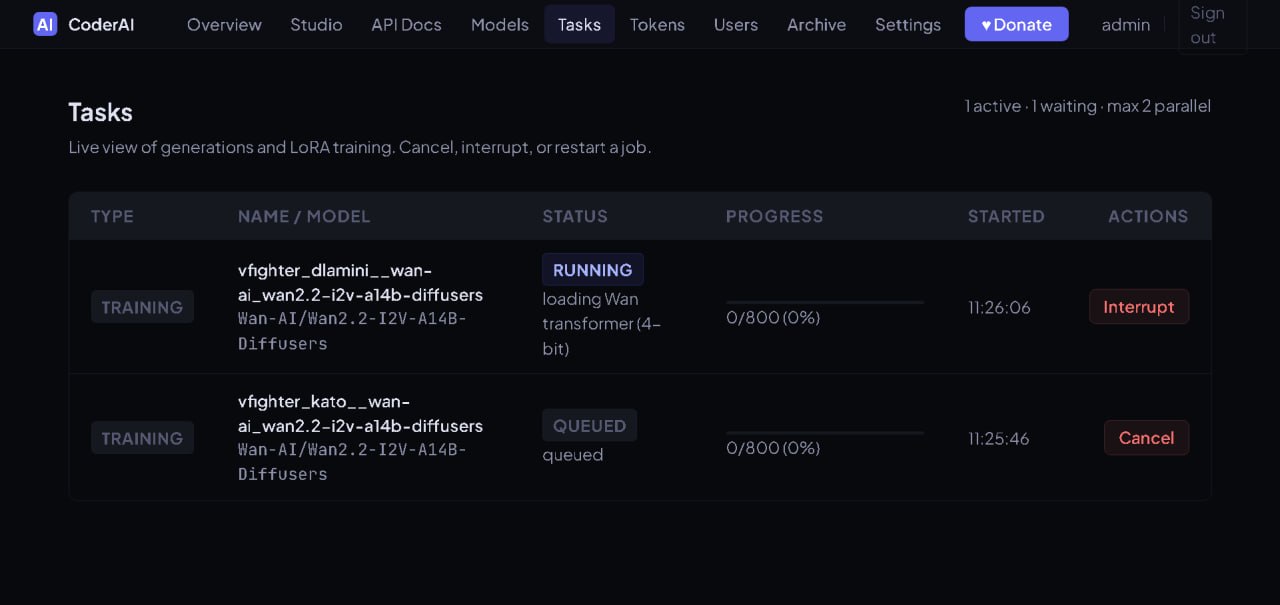
Task: Open the Models page
Action: click(499, 24)
